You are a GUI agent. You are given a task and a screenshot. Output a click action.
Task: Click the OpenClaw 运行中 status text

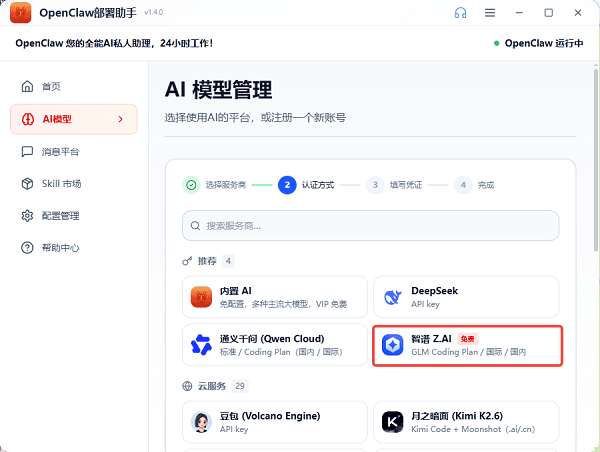tap(544, 43)
